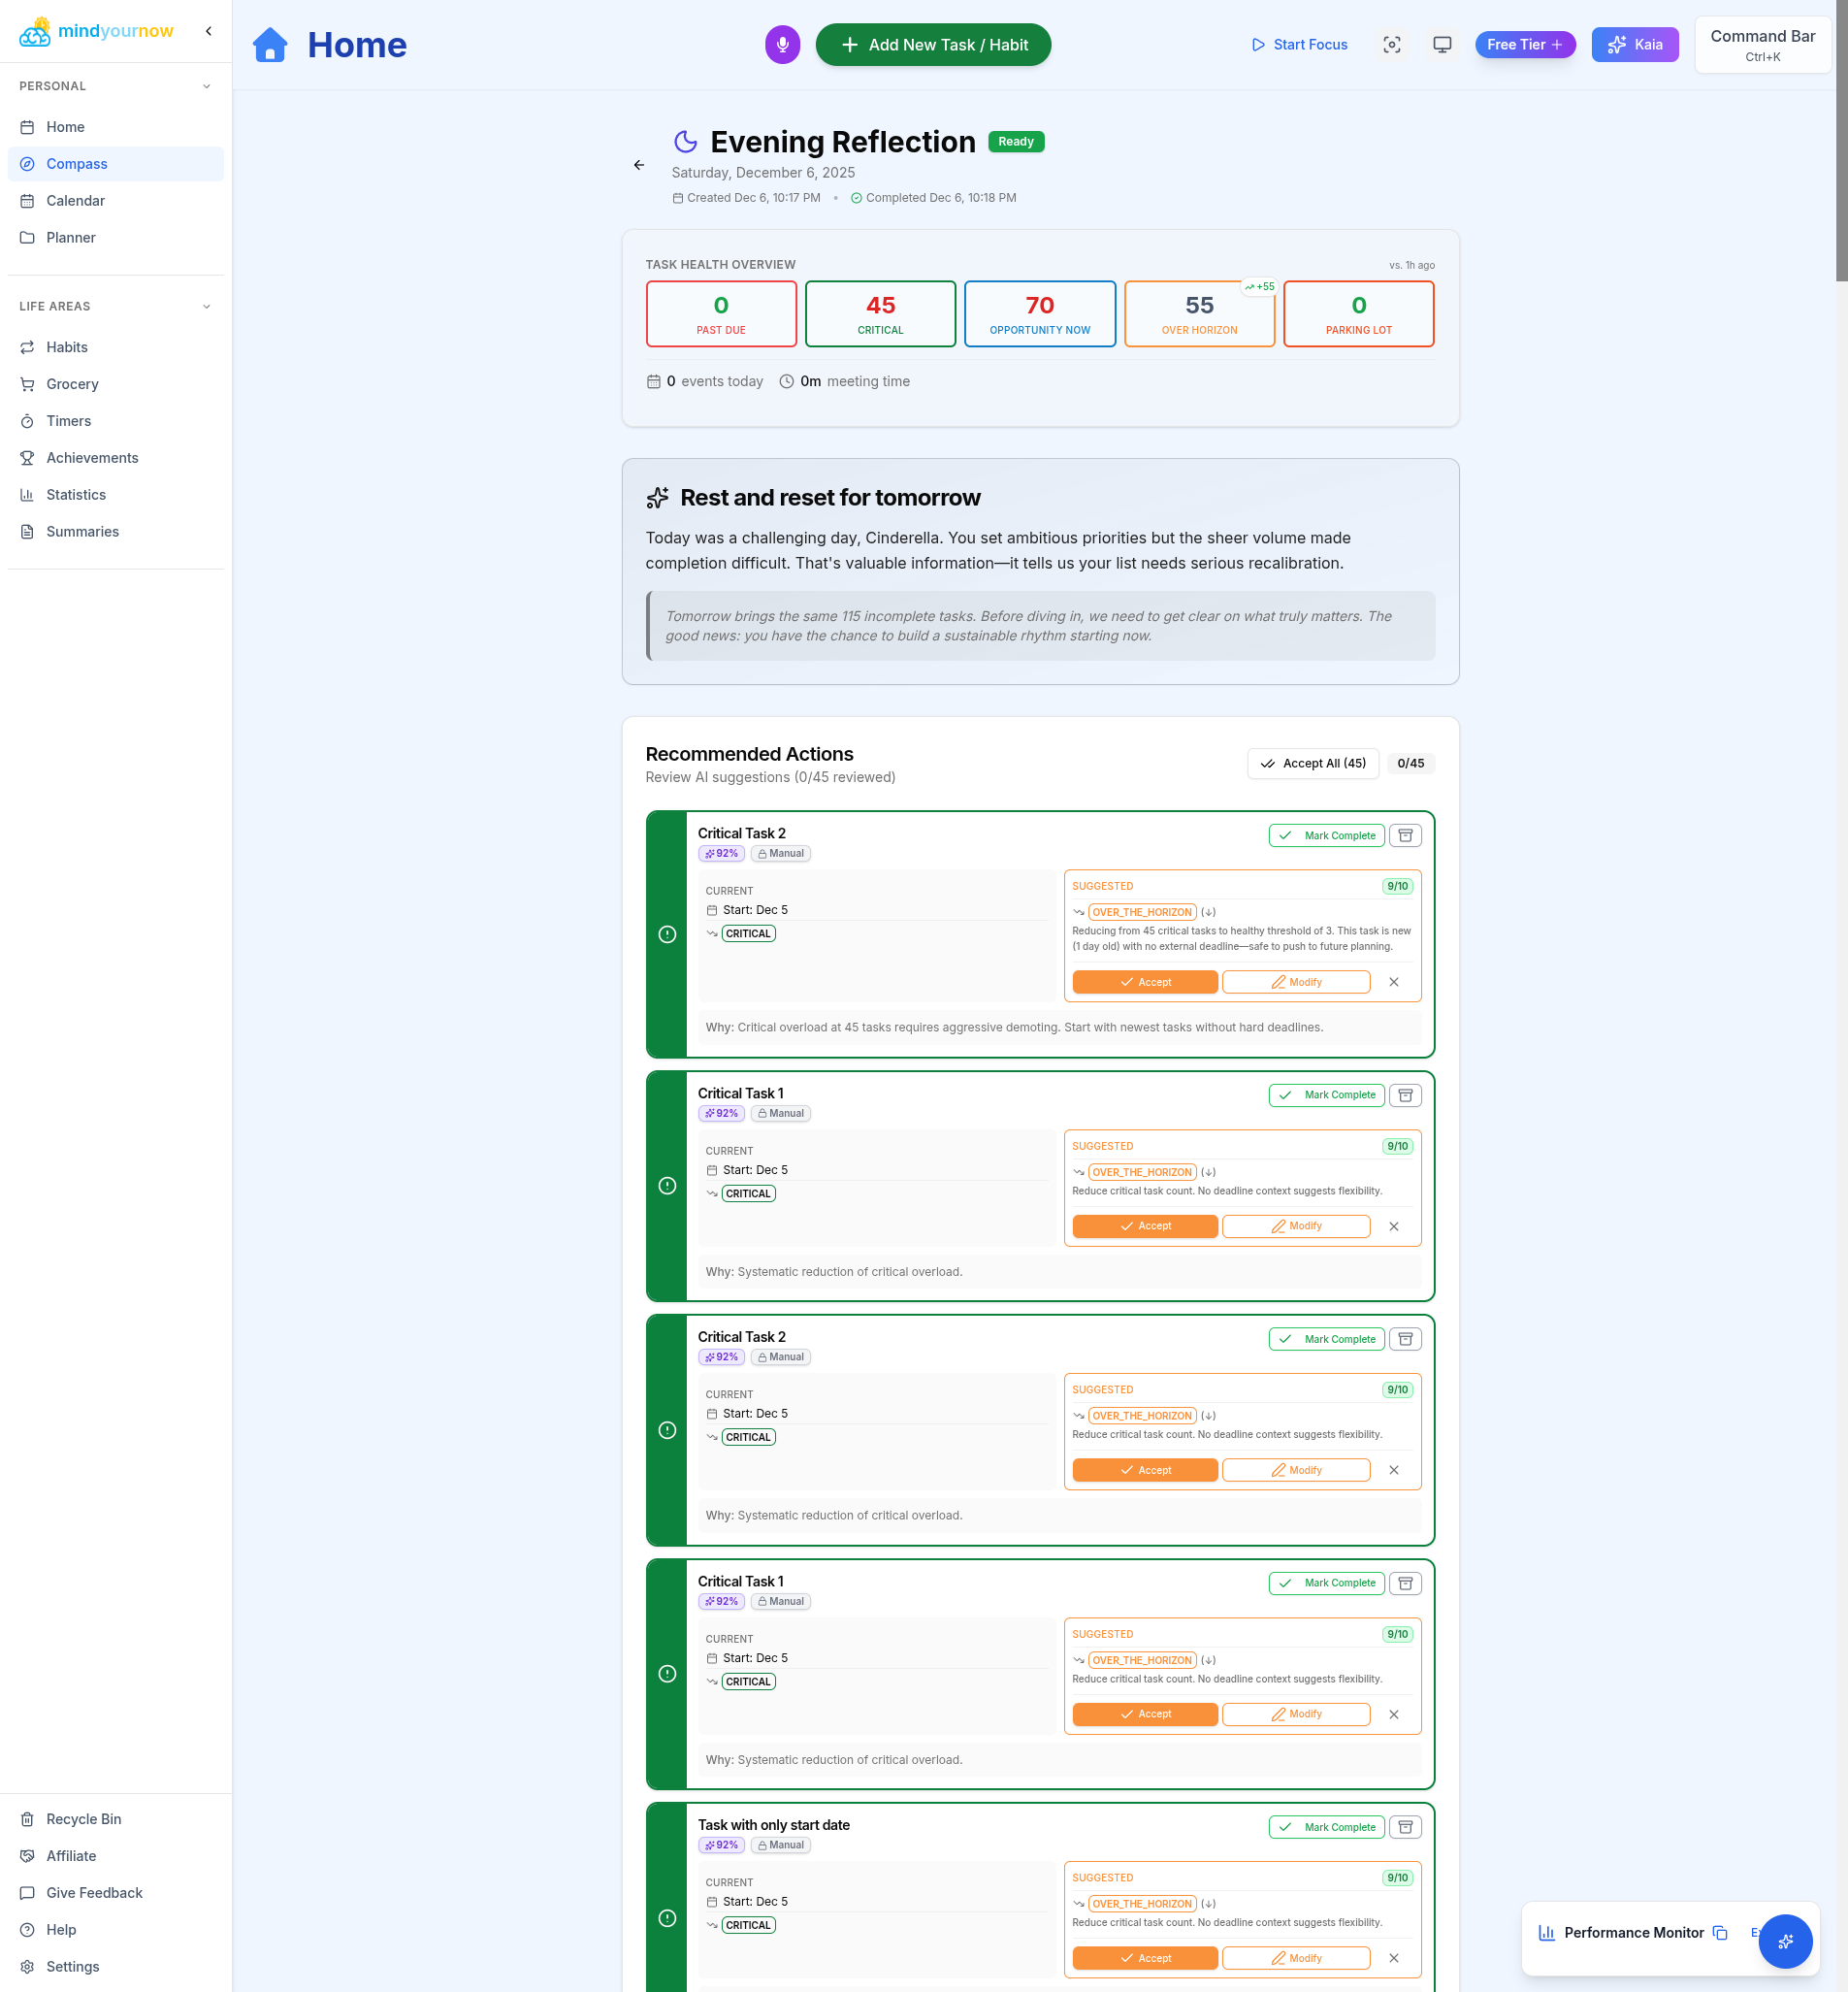Open the floating blue AI sparkle button

[x=1785, y=1941]
